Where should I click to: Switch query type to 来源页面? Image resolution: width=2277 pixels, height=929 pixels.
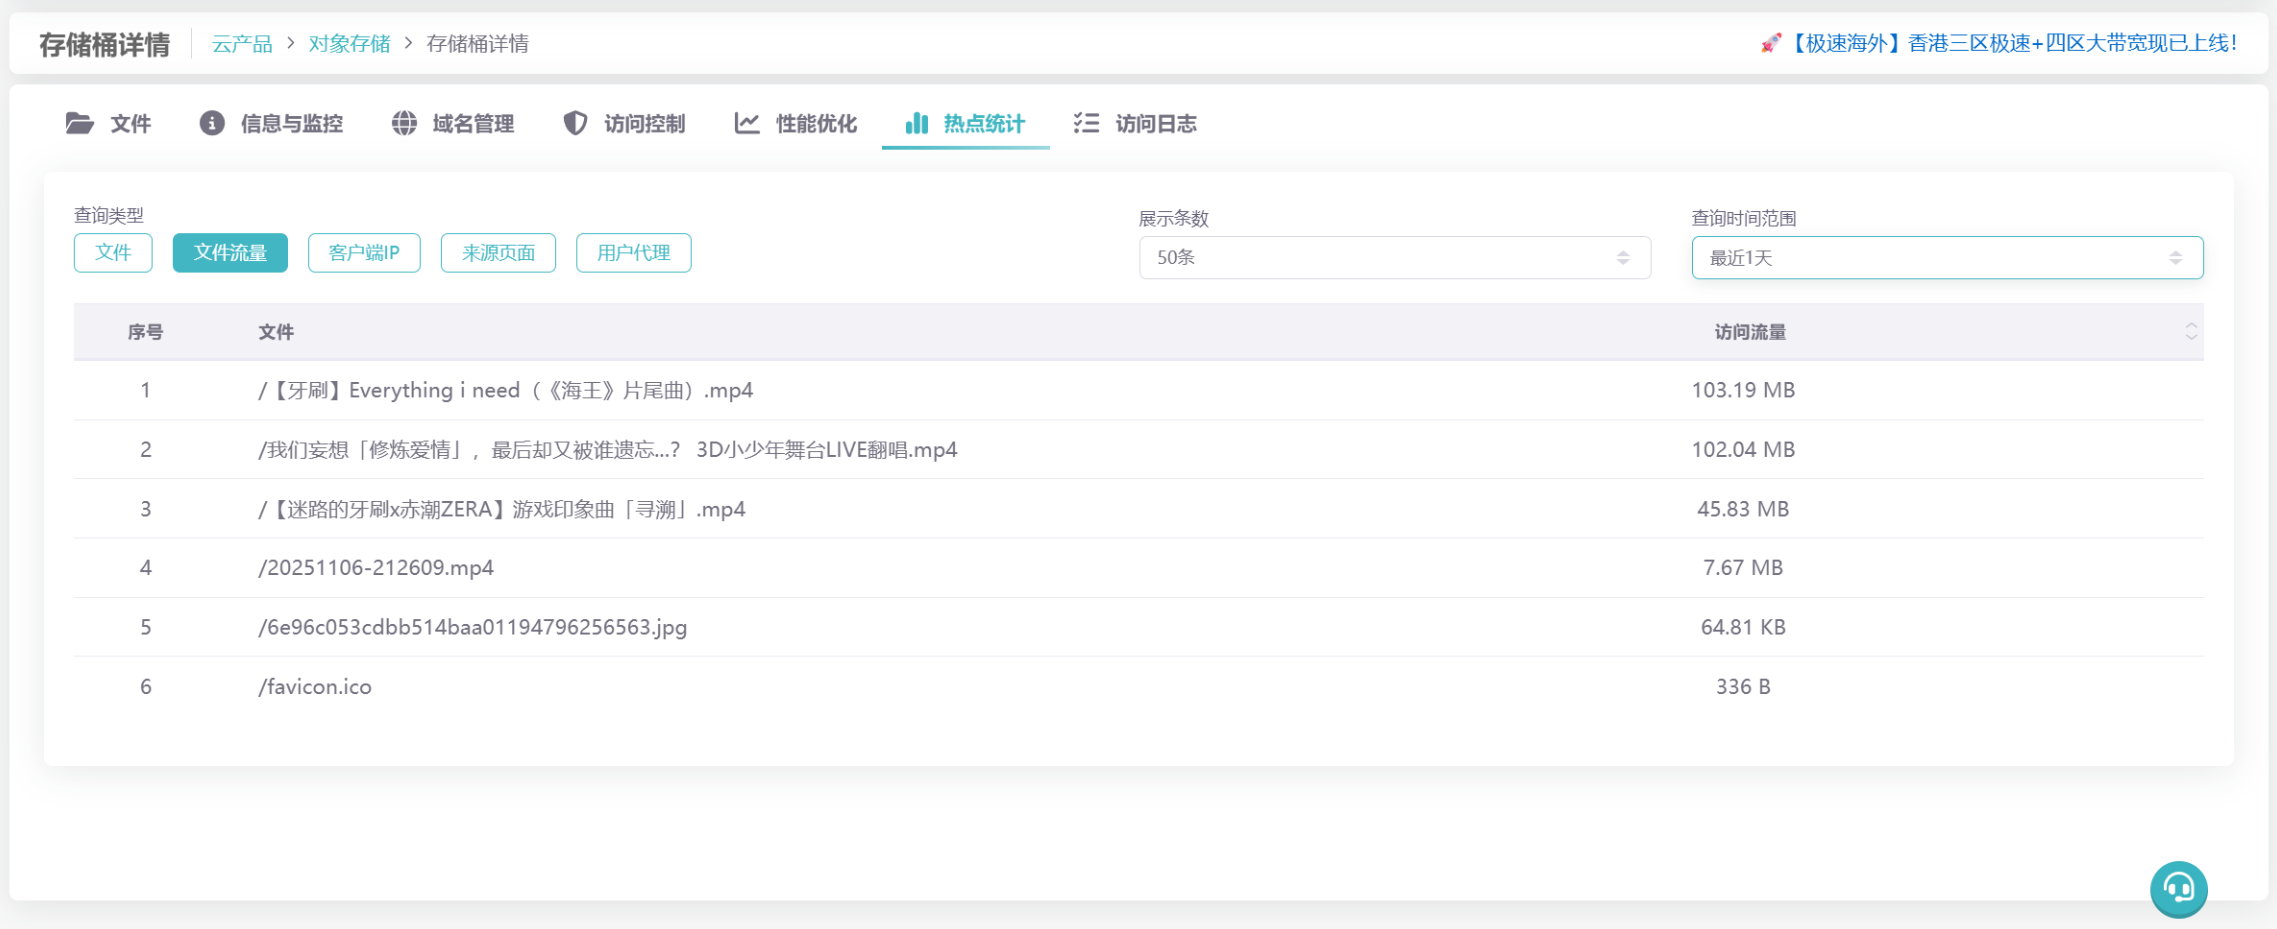click(x=498, y=253)
